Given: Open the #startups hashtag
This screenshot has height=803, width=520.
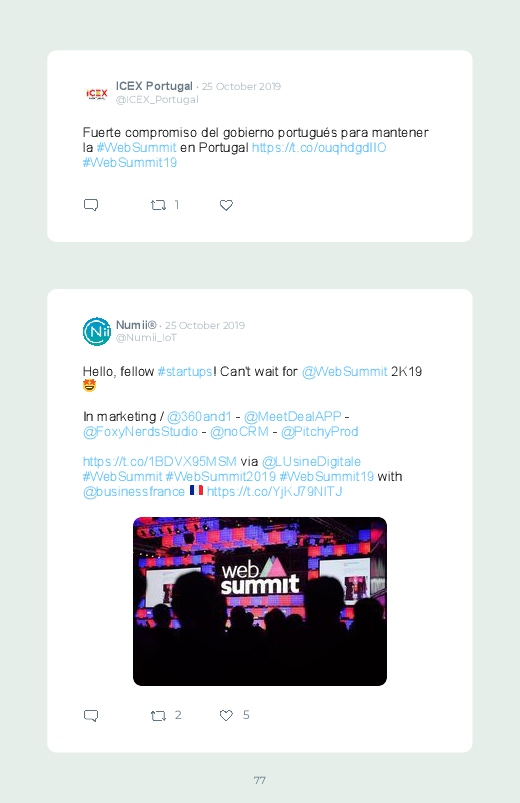Looking at the screenshot, I should click(x=185, y=371).
